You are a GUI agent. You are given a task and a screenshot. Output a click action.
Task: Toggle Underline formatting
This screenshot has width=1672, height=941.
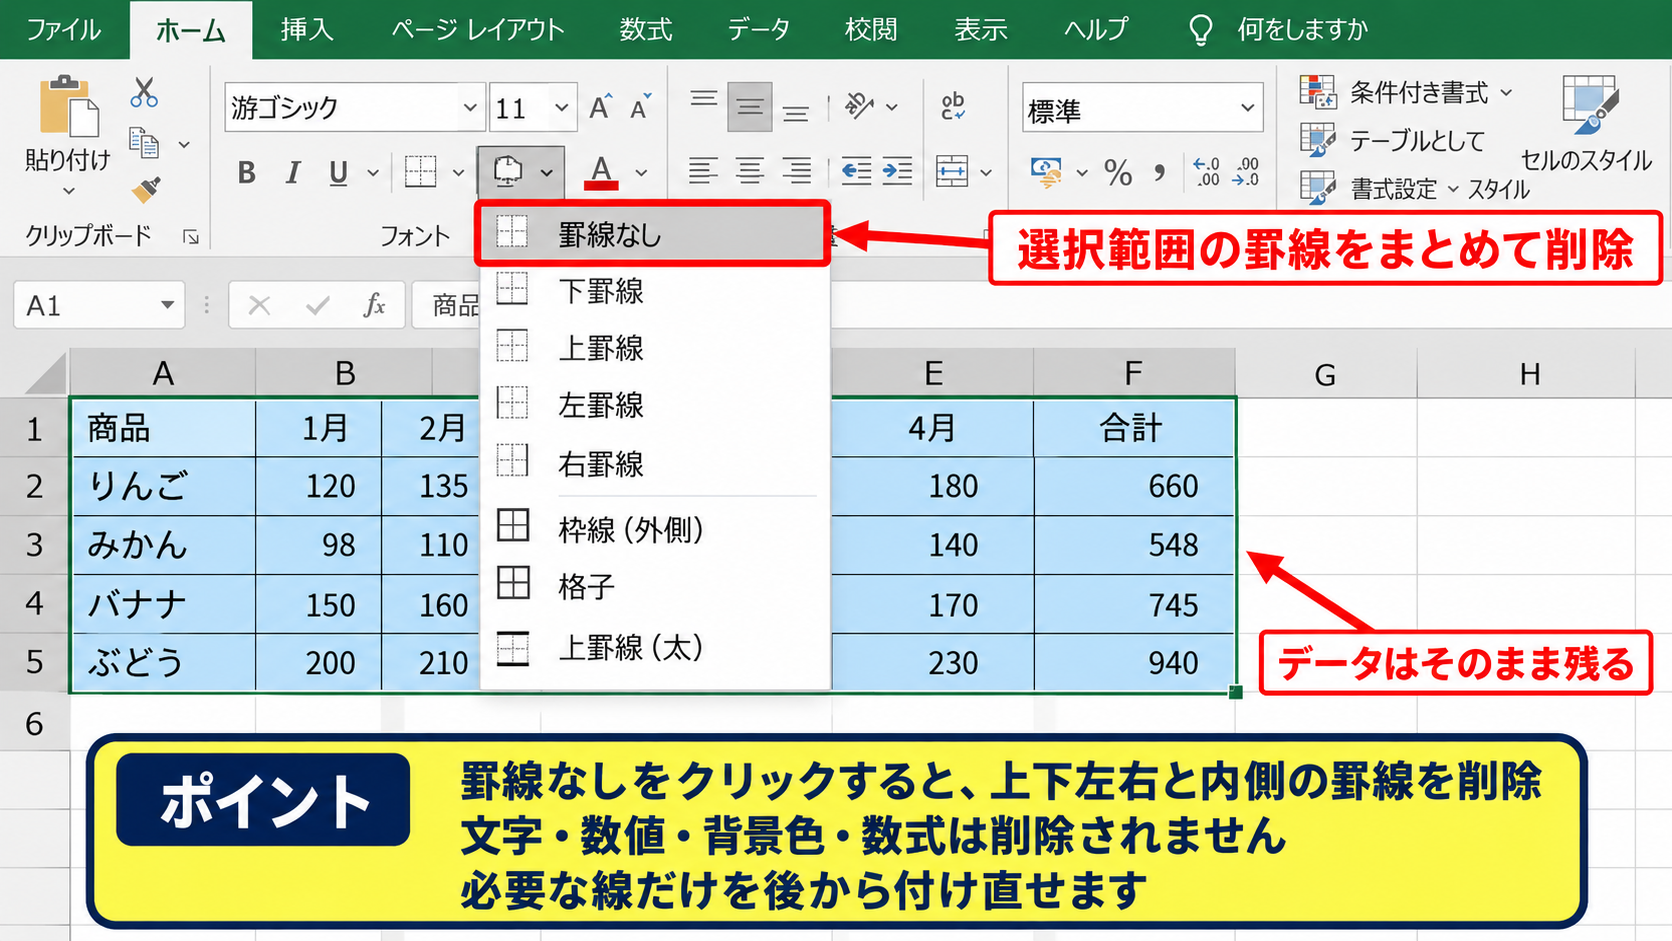[339, 172]
